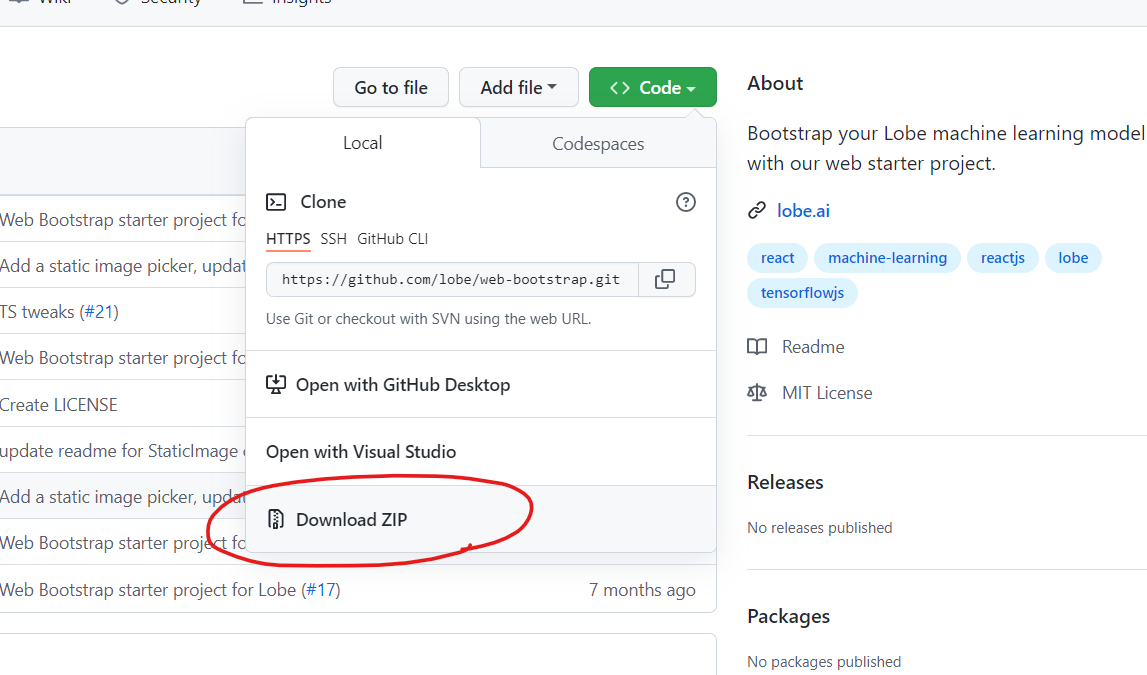Click the clone URL text field
This screenshot has width=1147, height=675.
pyautogui.click(x=452, y=279)
